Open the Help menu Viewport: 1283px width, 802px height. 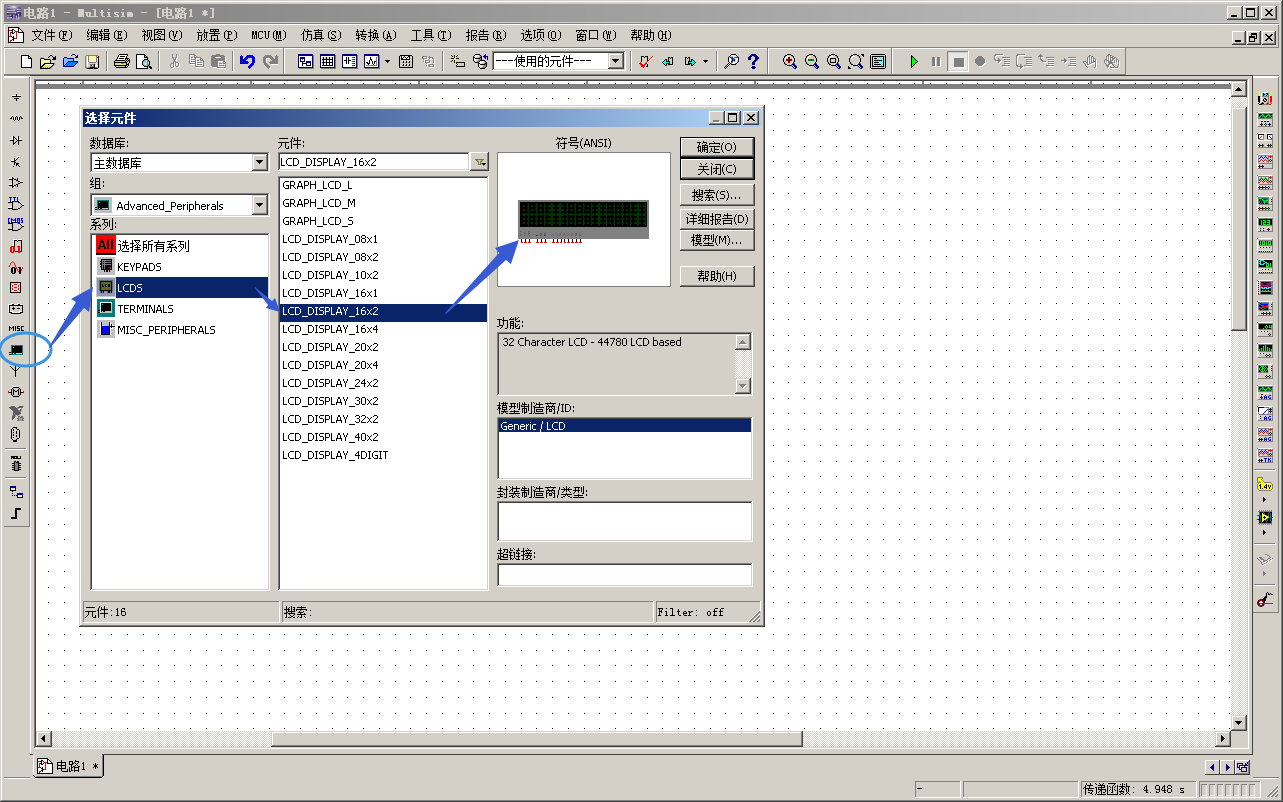[651, 35]
